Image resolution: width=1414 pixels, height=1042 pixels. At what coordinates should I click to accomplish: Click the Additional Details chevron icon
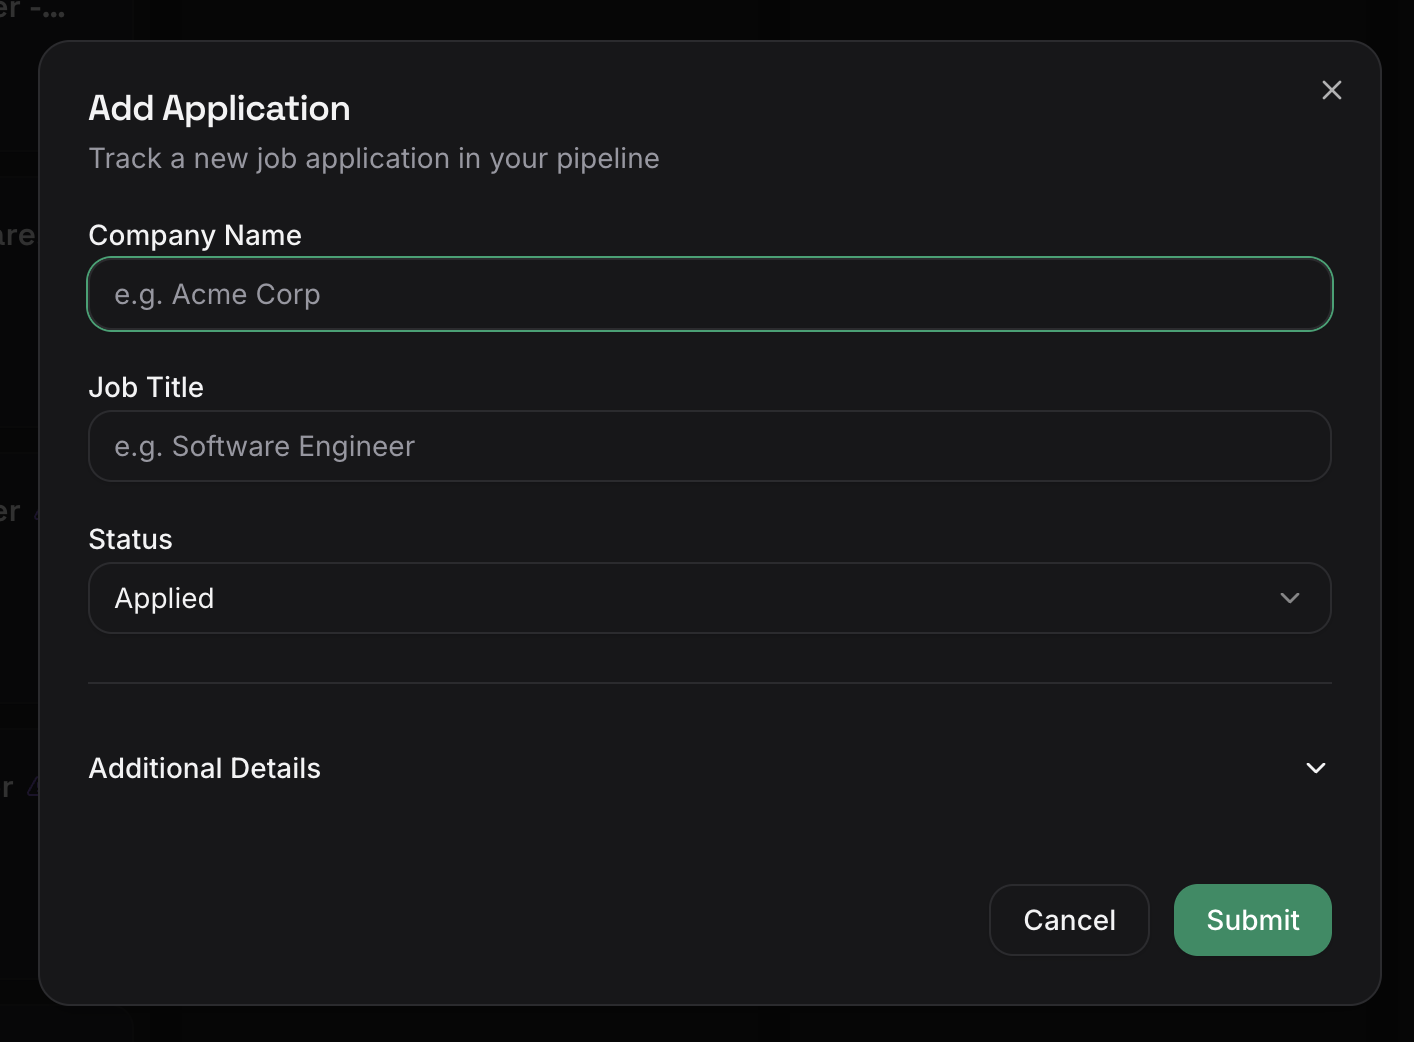(1316, 768)
